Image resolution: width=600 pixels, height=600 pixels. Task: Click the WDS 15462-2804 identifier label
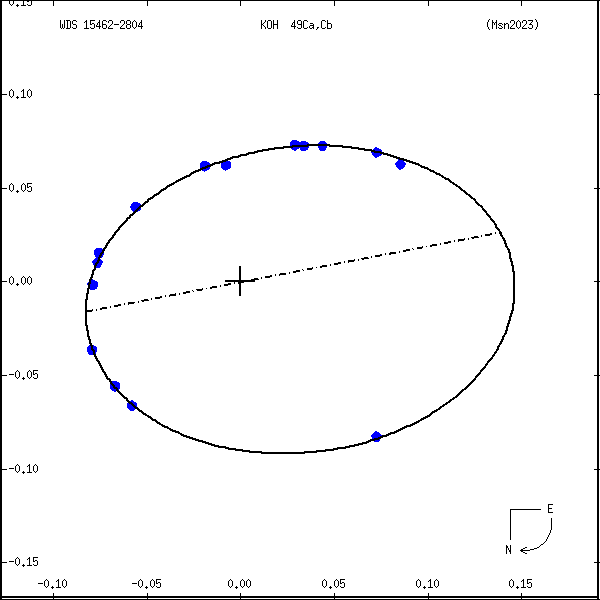point(101,25)
